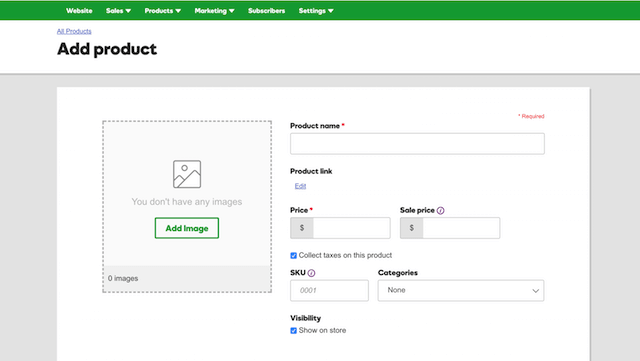
Task: Click 'You don't have any images' text
Action: 187,202
